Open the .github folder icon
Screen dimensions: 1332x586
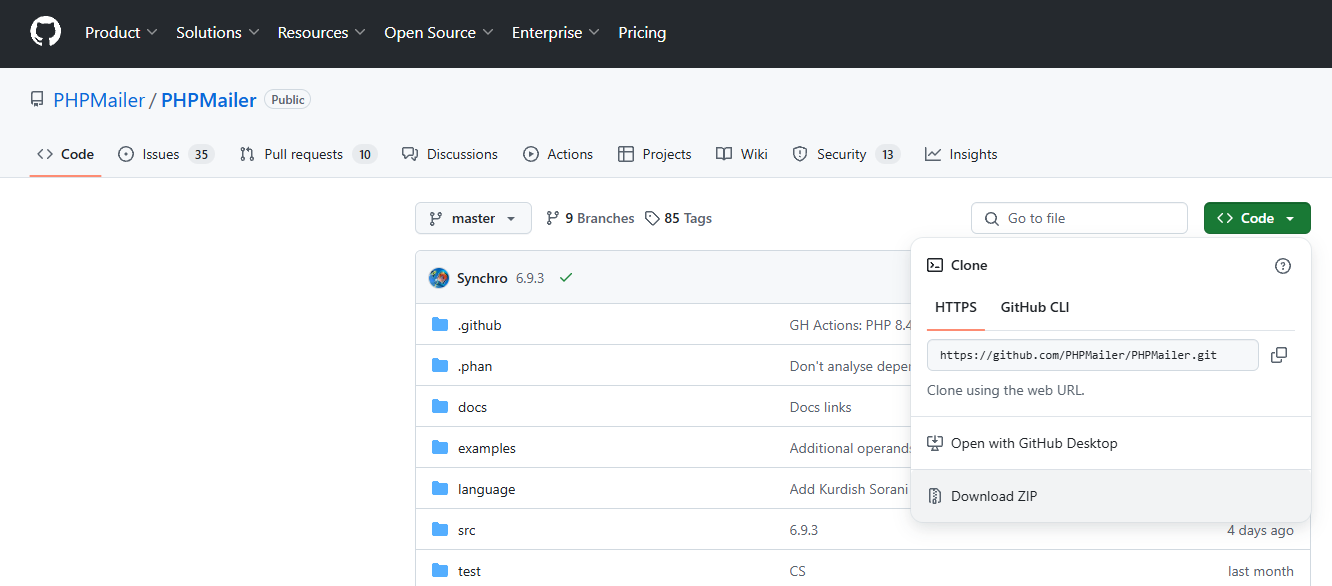point(440,325)
